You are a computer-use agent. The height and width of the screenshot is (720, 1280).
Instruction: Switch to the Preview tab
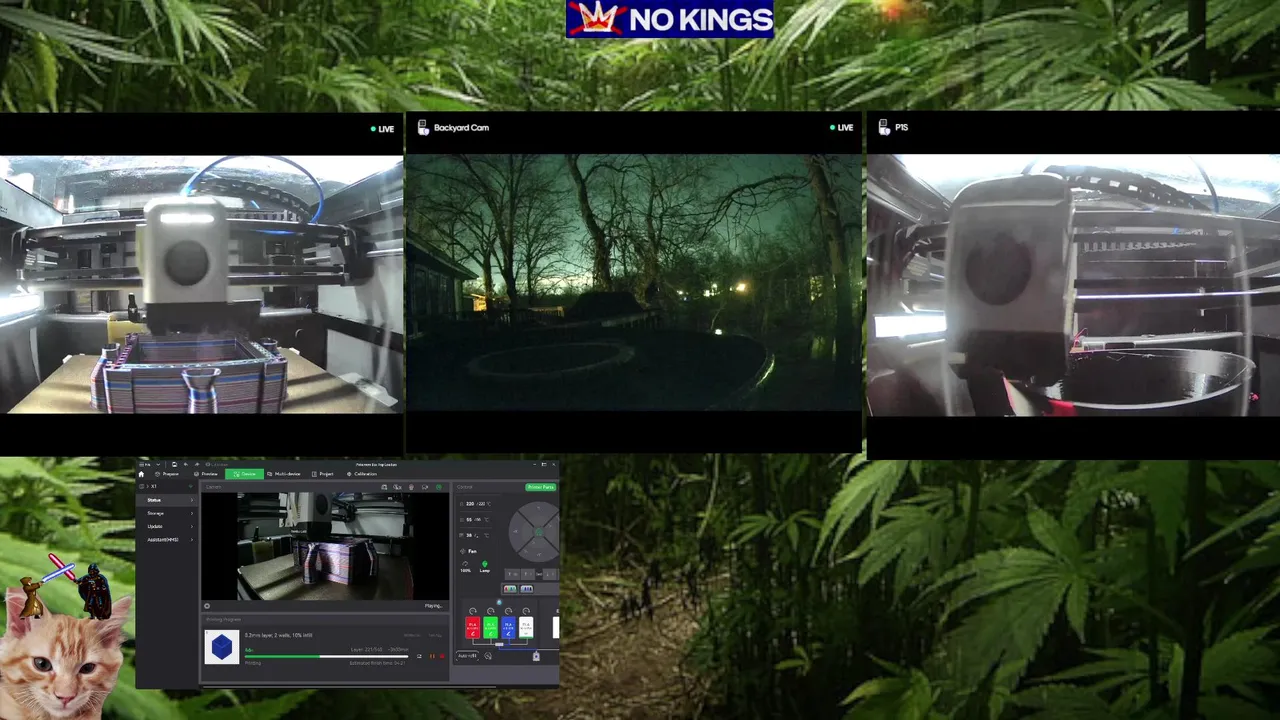pyautogui.click(x=206, y=474)
